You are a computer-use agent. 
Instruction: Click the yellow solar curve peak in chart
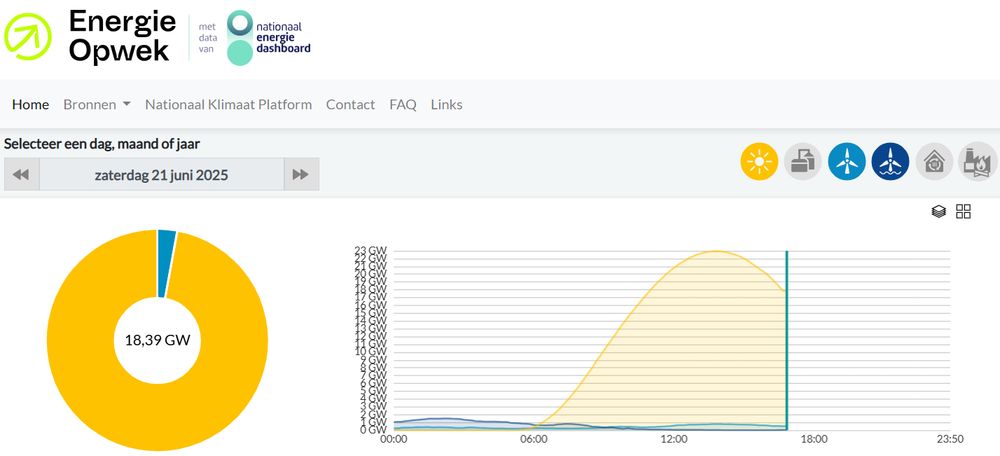click(x=716, y=251)
